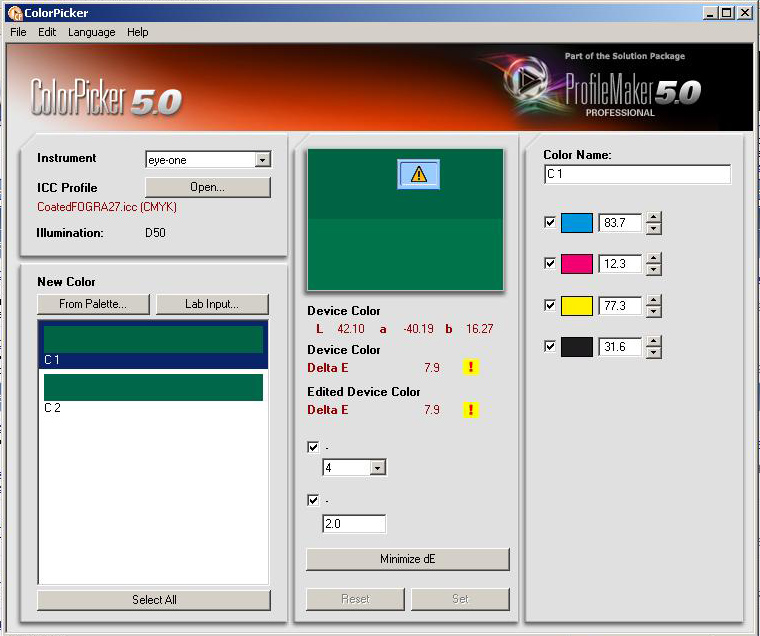The image size is (760, 636).
Task: Click the Device Color Delta E value 7.9
Action: [x=432, y=367]
